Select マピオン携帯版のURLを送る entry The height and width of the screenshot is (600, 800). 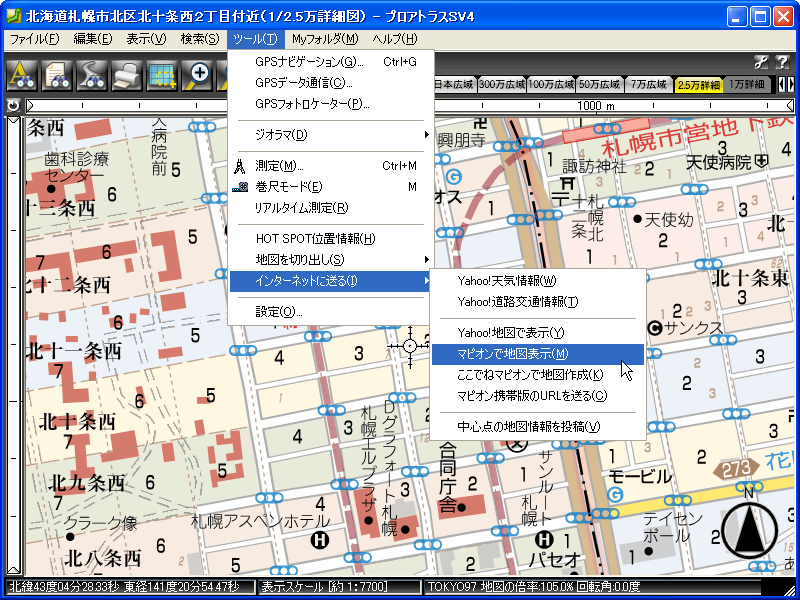[x=537, y=396]
